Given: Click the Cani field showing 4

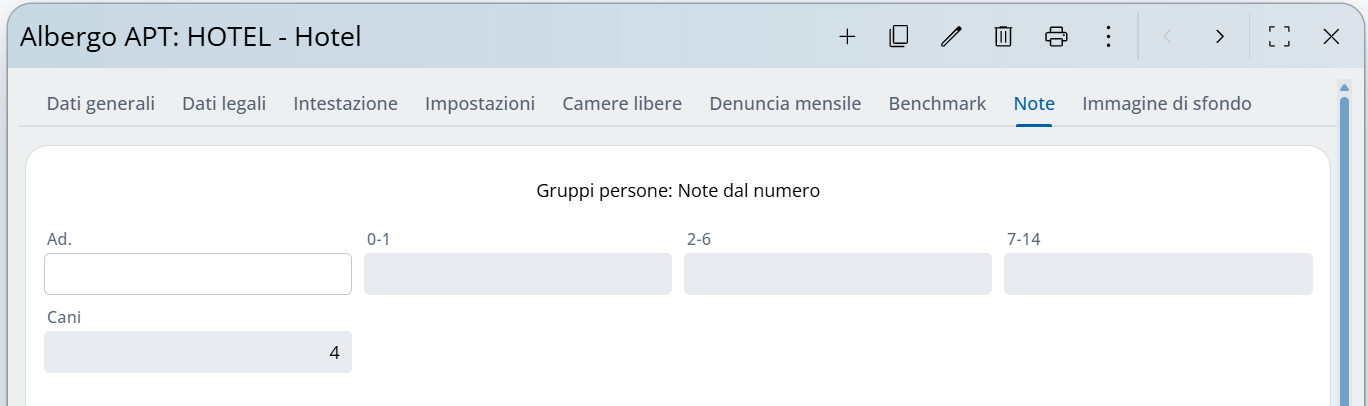Looking at the screenshot, I should coord(198,352).
